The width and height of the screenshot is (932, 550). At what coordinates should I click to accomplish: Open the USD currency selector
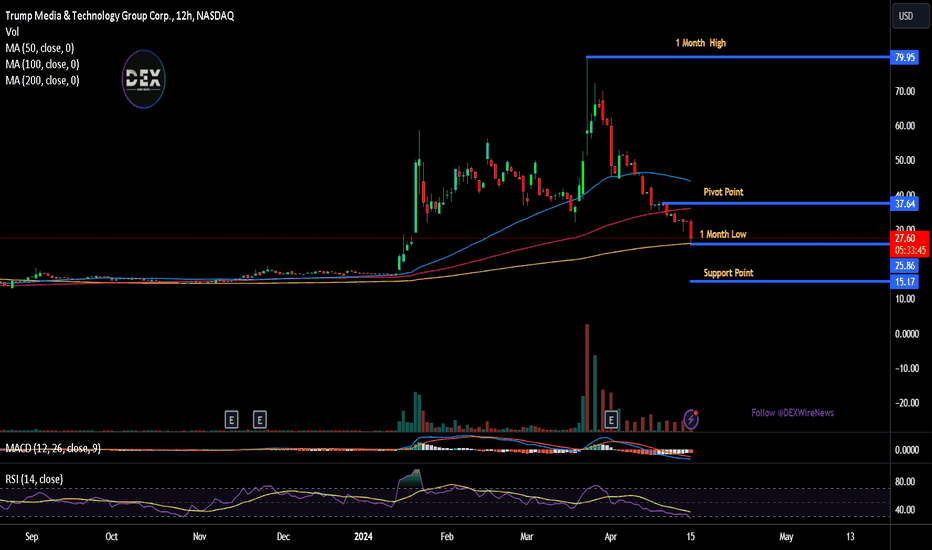tap(911, 16)
